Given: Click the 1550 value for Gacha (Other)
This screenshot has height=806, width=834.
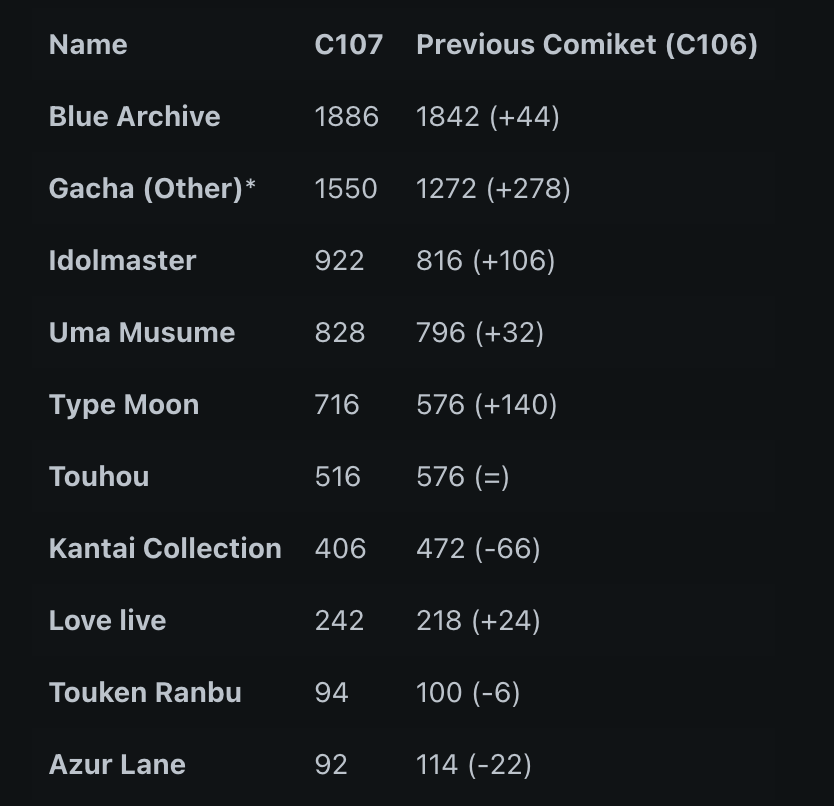Looking at the screenshot, I should pyautogui.click(x=346, y=188).
